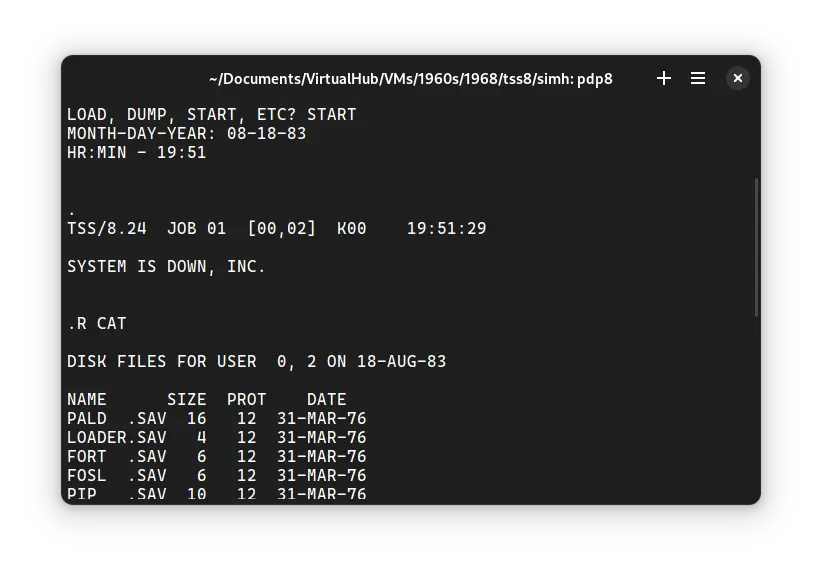Click the MONTH-DAY-YEAR 08-18-83 line
Viewport: 822px width, 572px height.
point(186,133)
